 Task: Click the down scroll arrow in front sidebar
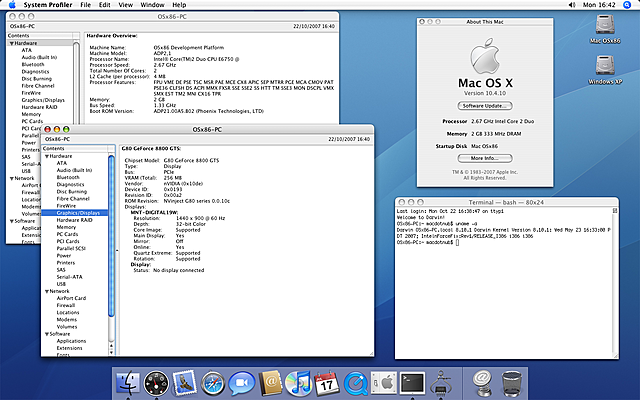(x=111, y=352)
